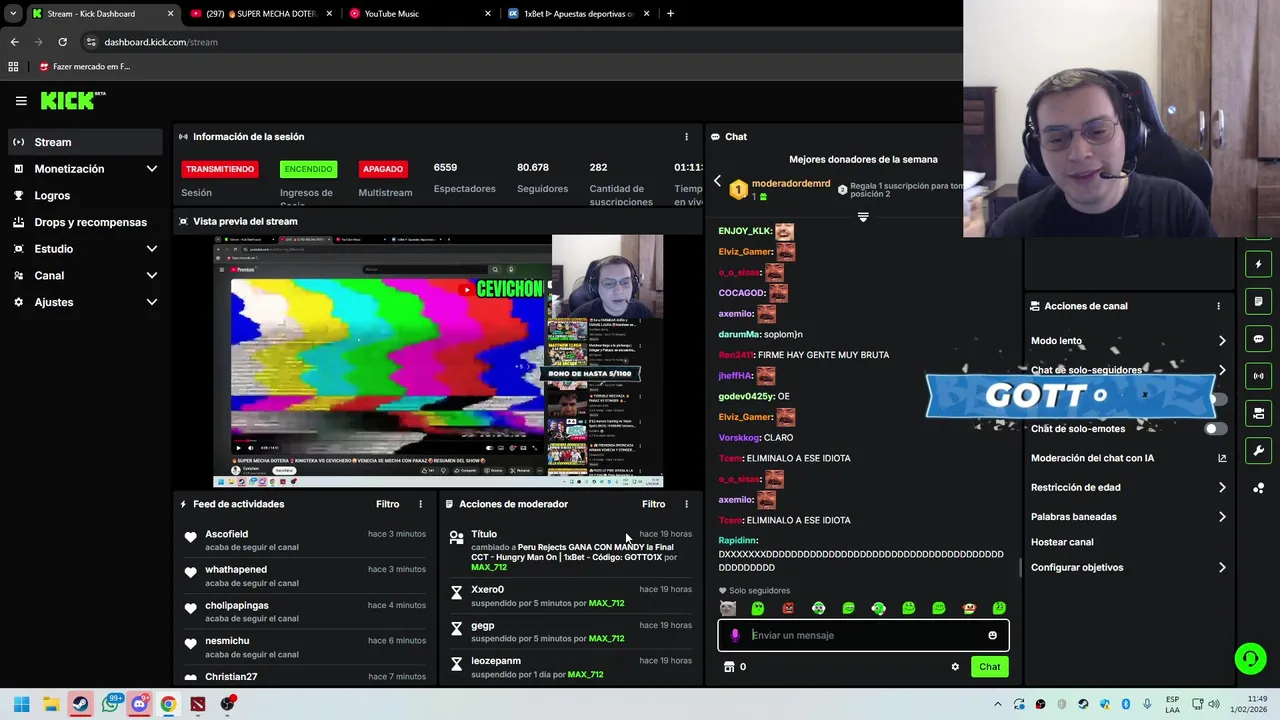Viewport: 1280px width, 720px height.
Task: Open the Acciones de moderador three-dot menu
Action: click(x=686, y=504)
